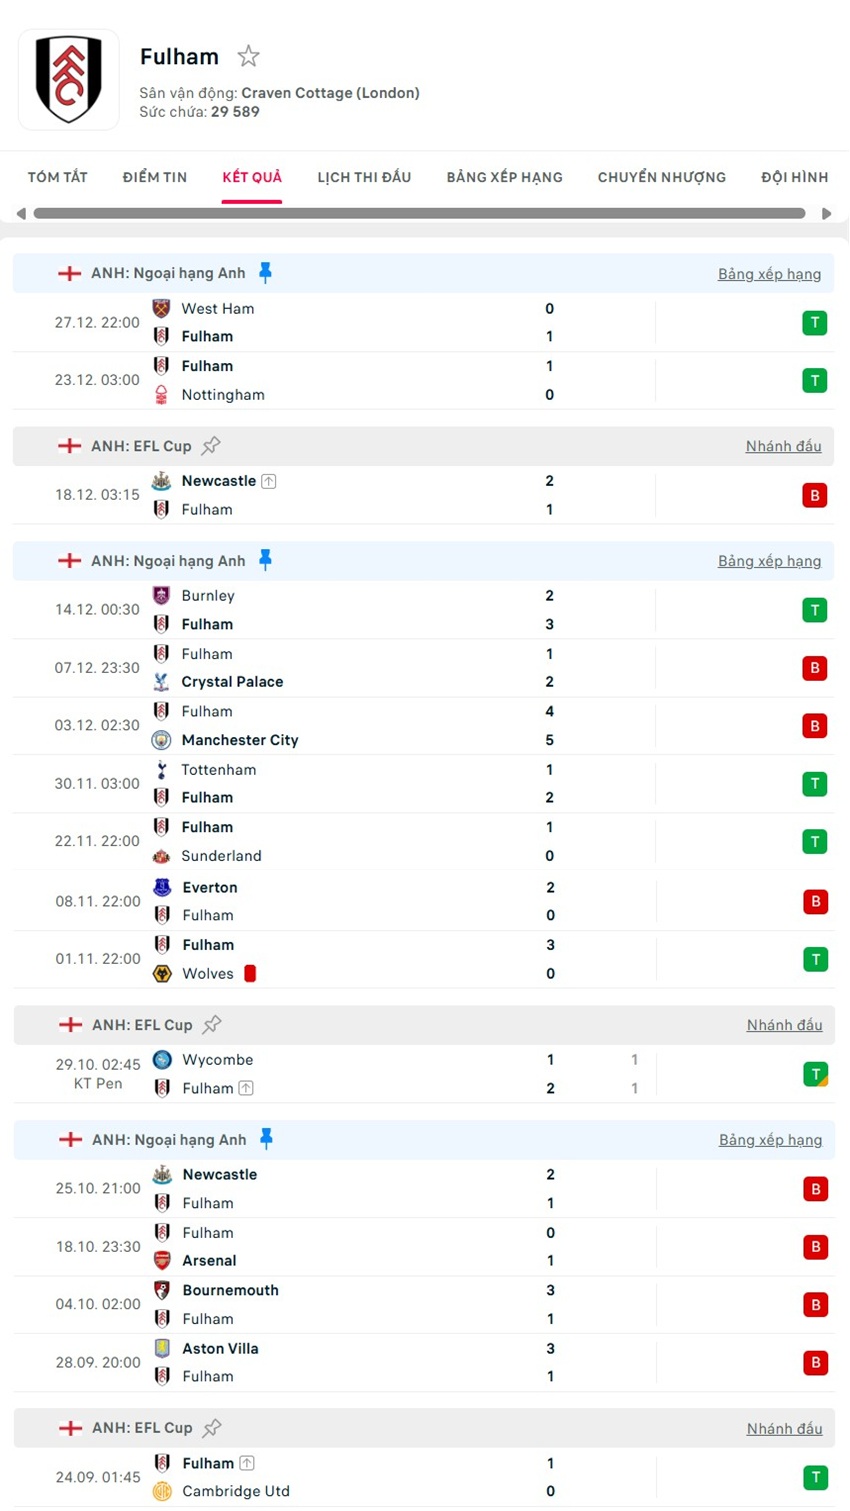Screen dimensions: 850x1511
Task: Click the green T badge for the Burnley match
Action: coord(815,609)
